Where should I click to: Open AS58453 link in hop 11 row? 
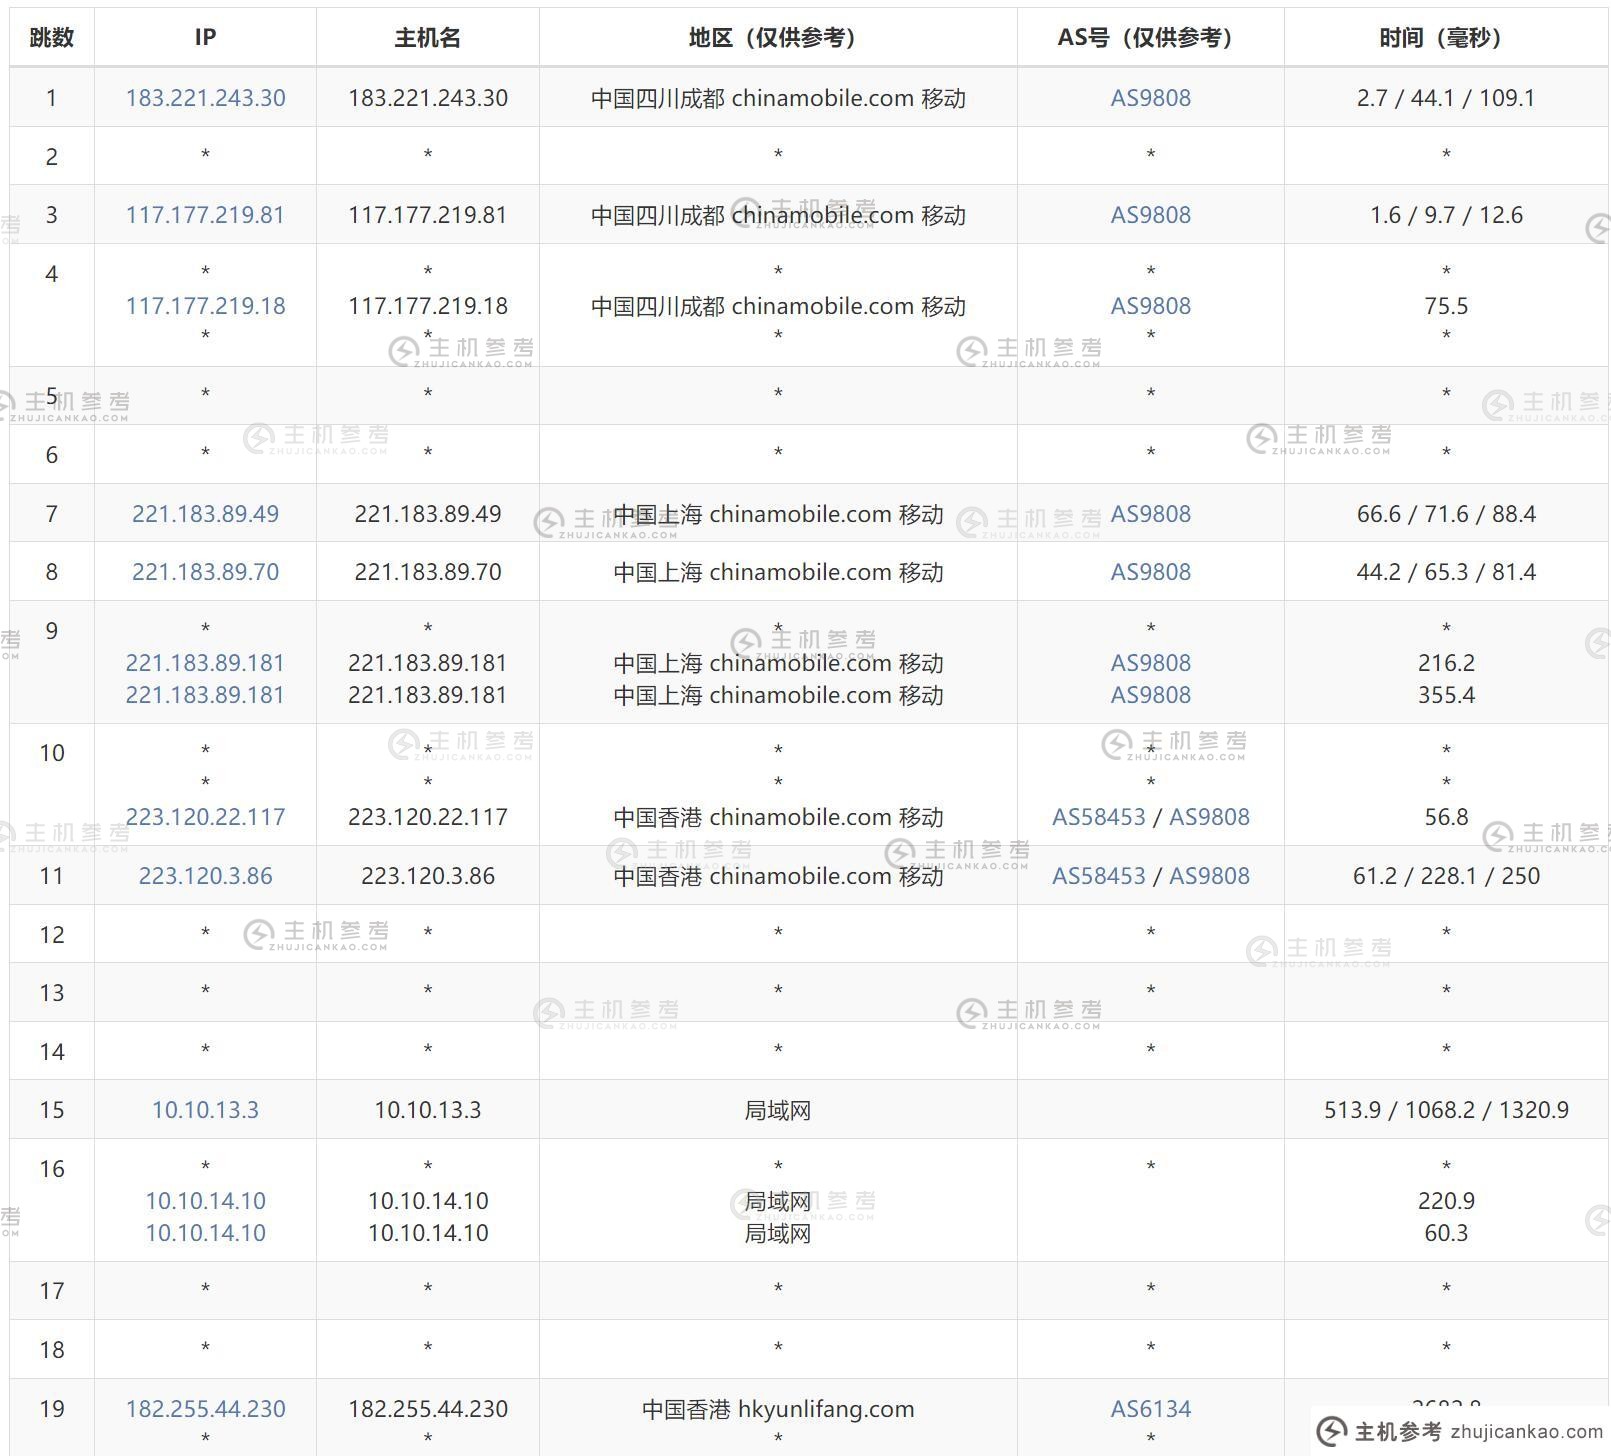1098,876
